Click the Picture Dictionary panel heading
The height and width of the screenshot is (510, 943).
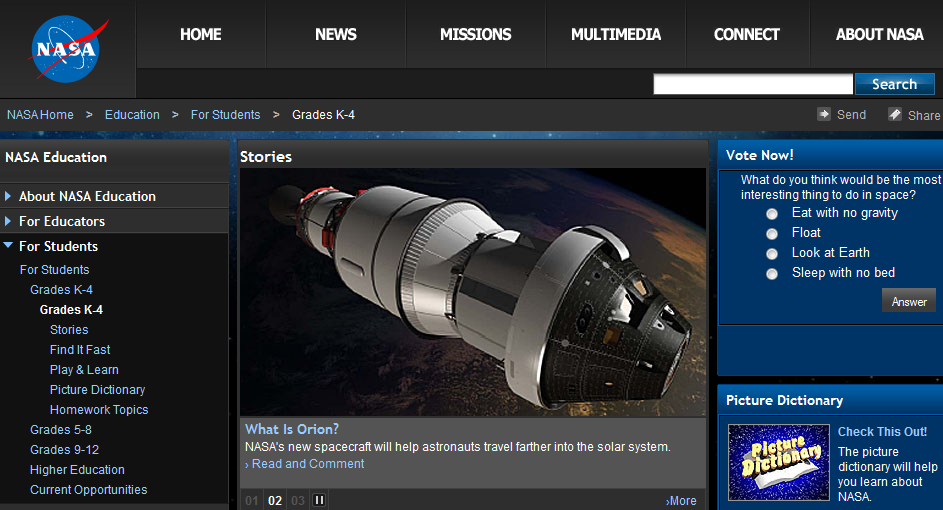[784, 400]
